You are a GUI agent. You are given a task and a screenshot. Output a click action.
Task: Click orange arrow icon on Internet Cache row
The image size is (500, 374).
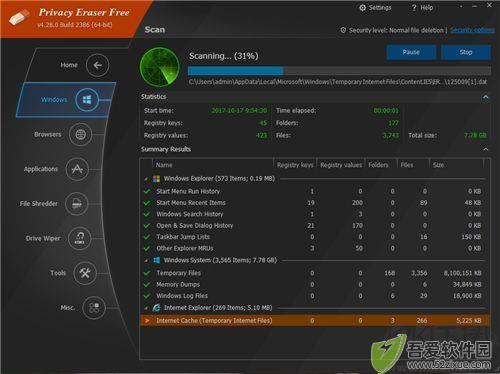147,321
